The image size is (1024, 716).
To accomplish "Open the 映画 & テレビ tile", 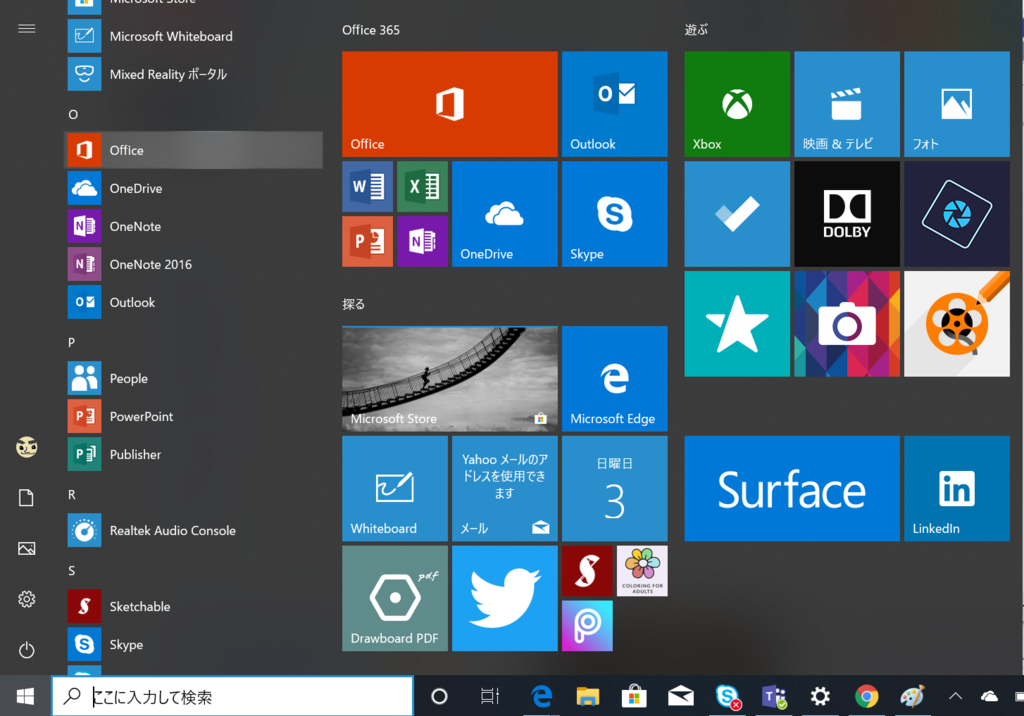I will (x=847, y=104).
